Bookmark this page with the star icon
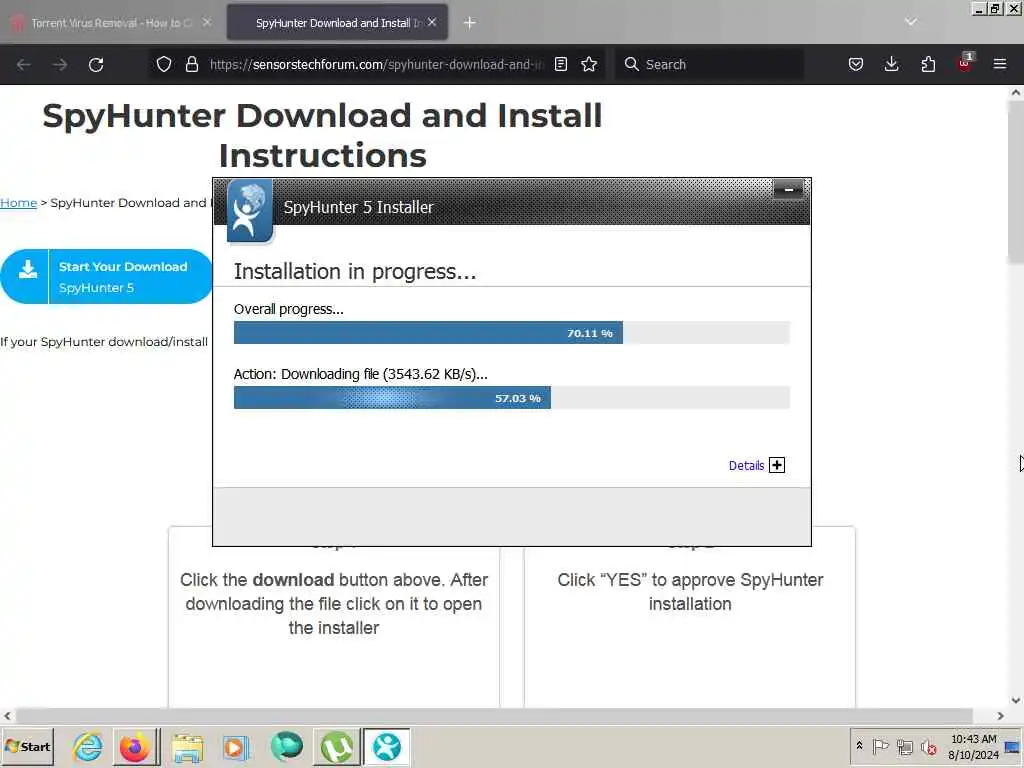1024x768 pixels. tap(589, 64)
